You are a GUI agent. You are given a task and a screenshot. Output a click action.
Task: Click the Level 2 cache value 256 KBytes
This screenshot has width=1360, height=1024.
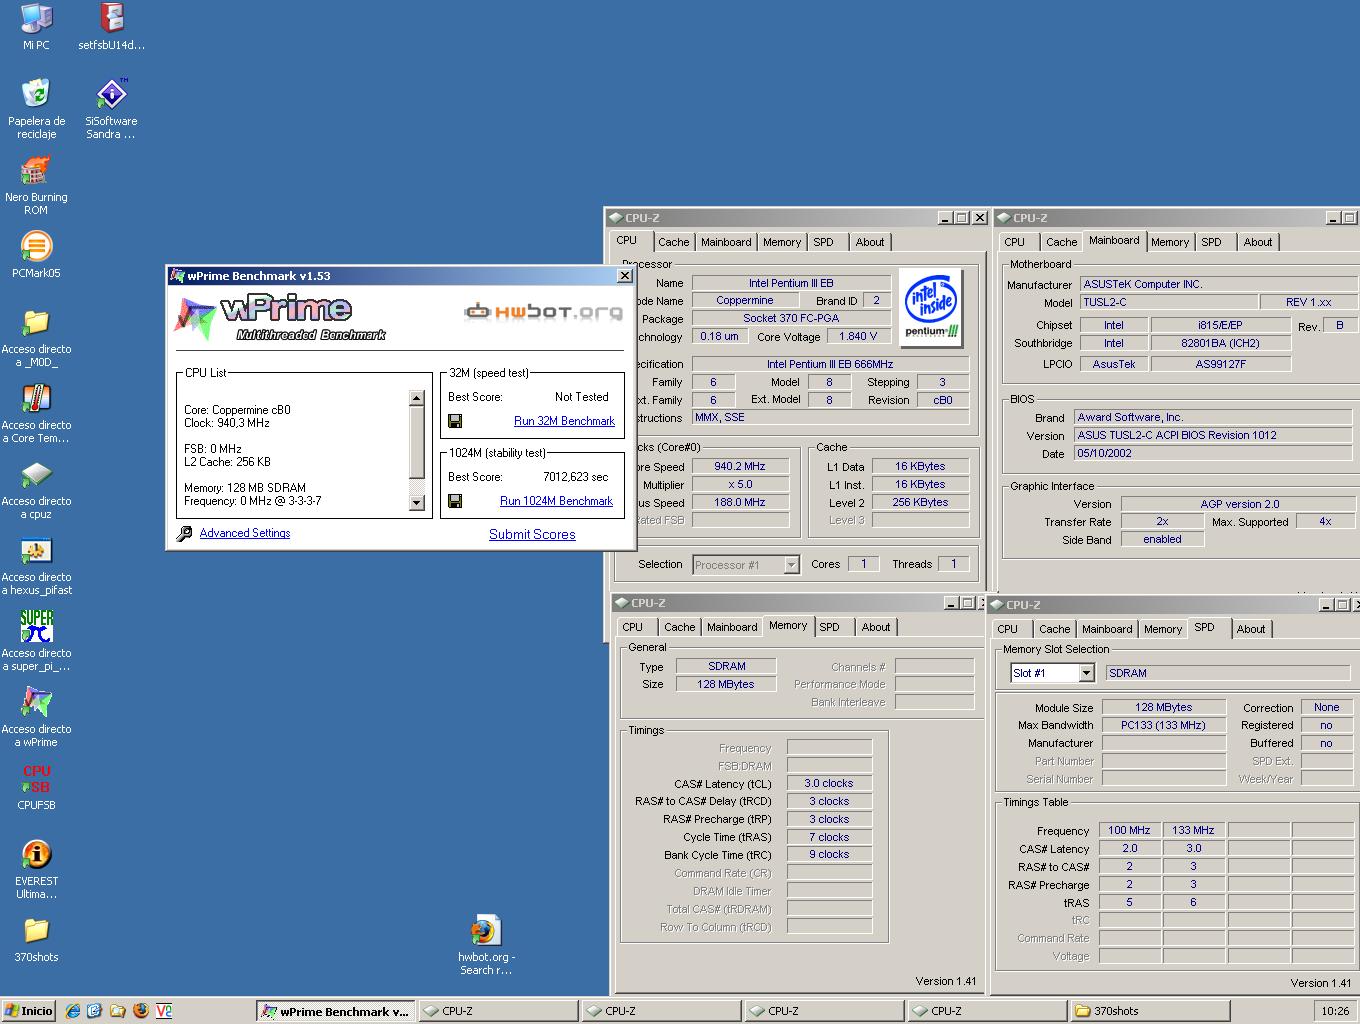[920, 503]
